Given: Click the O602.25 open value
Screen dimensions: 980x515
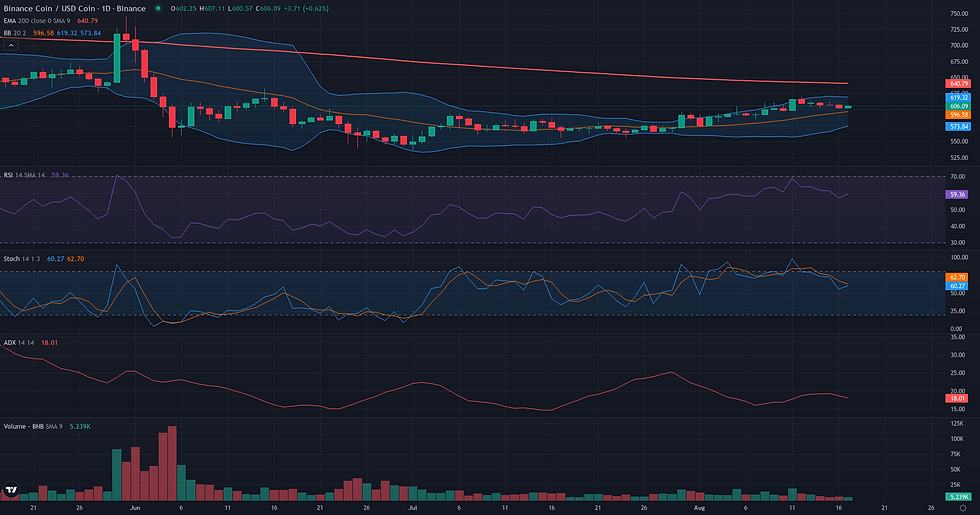Looking at the screenshot, I should 183,8.
